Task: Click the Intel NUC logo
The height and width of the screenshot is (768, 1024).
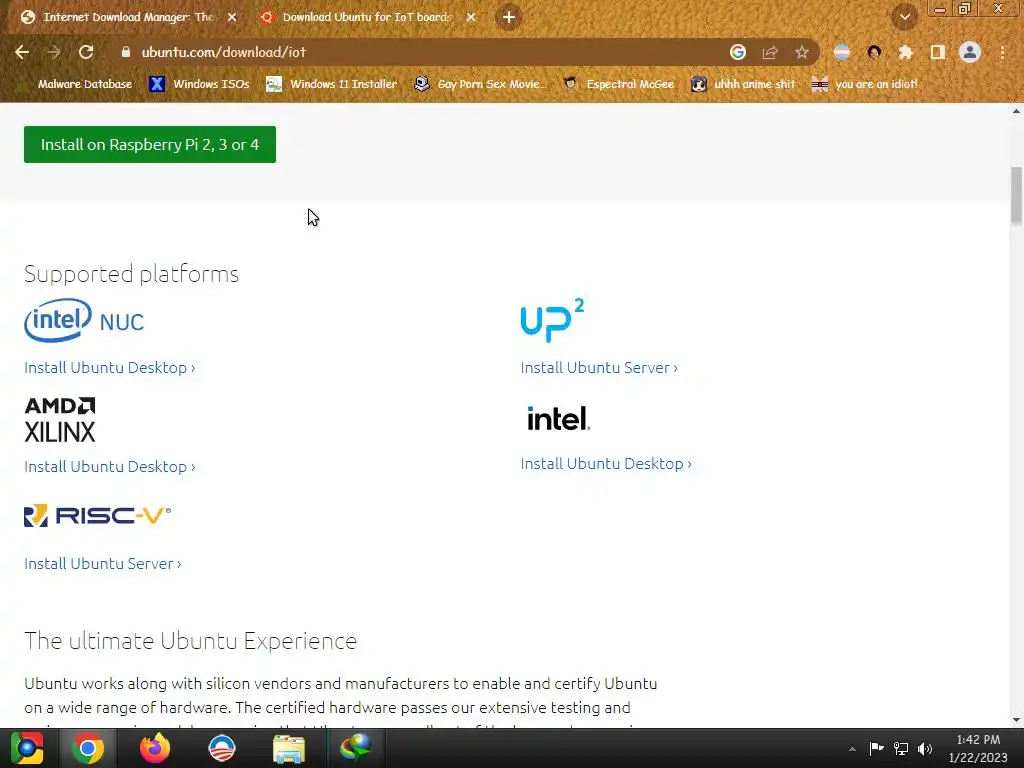Action: (84, 320)
